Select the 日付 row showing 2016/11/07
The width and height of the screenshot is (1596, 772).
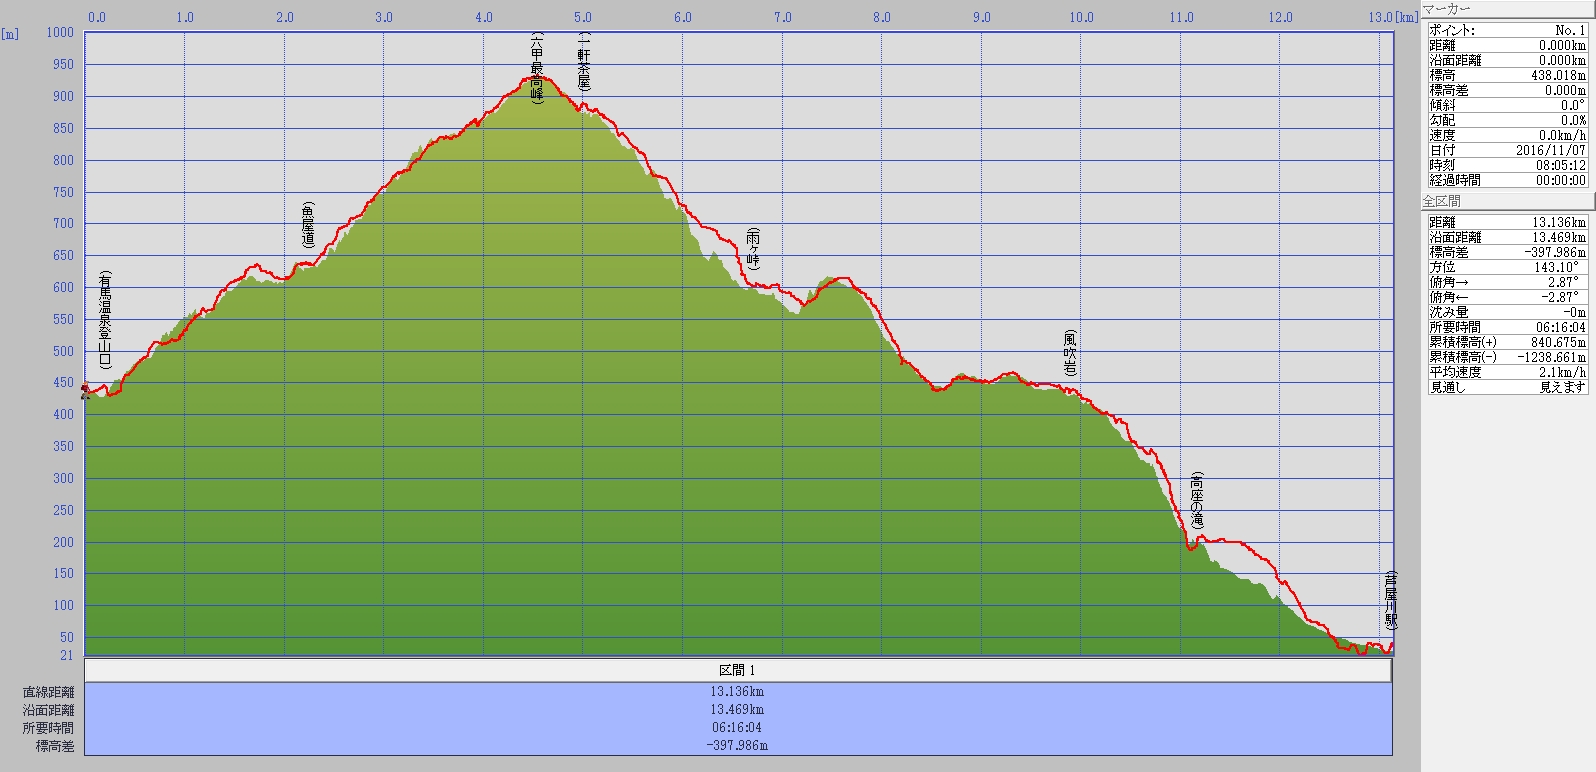click(x=1507, y=150)
